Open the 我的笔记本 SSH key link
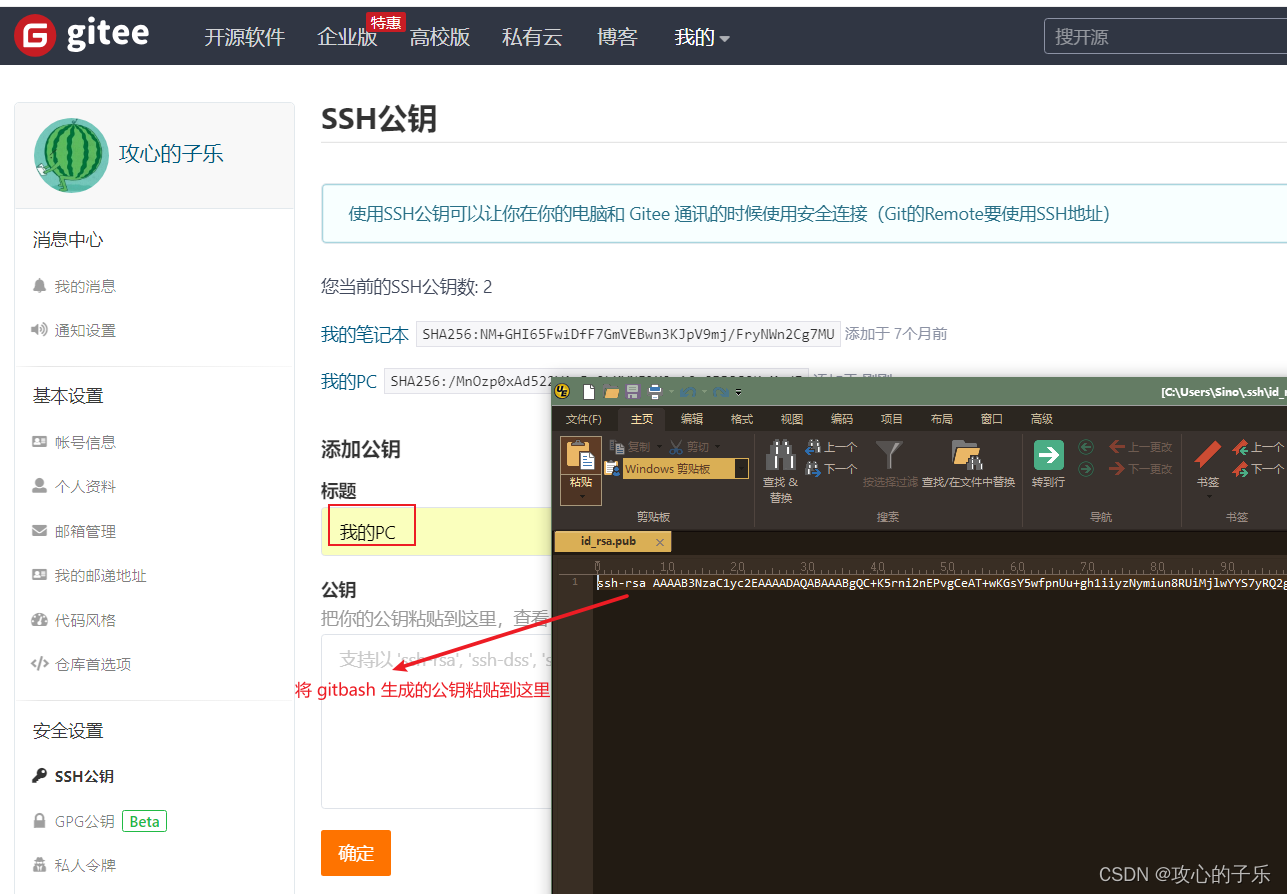The width and height of the screenshot is (1287, 894). click(x=365, y=334)
